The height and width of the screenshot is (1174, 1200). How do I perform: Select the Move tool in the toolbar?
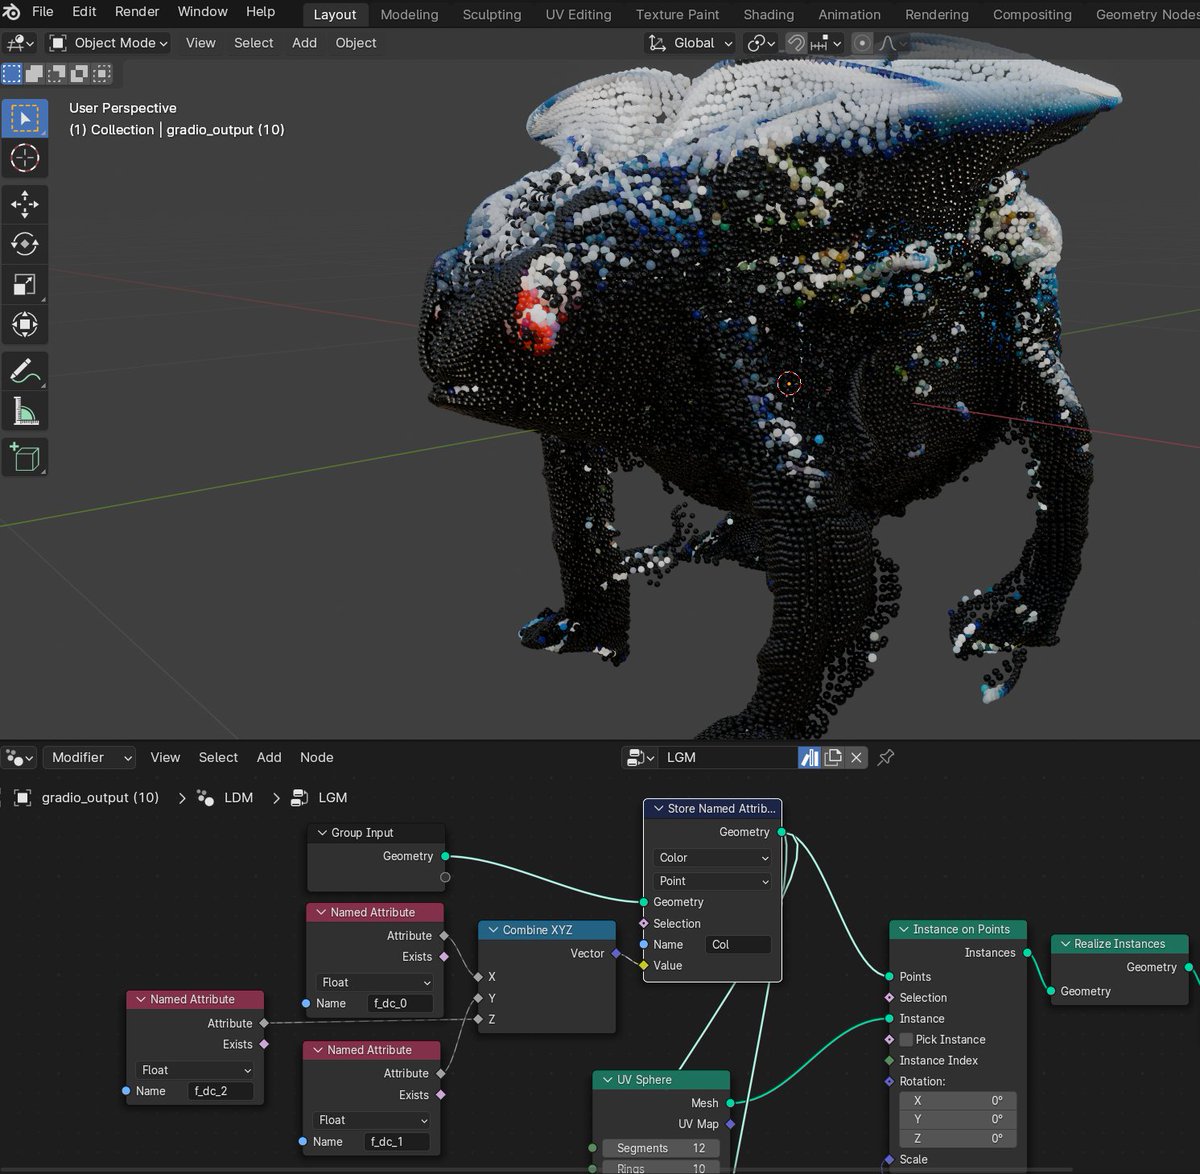(x=24, y=204)
